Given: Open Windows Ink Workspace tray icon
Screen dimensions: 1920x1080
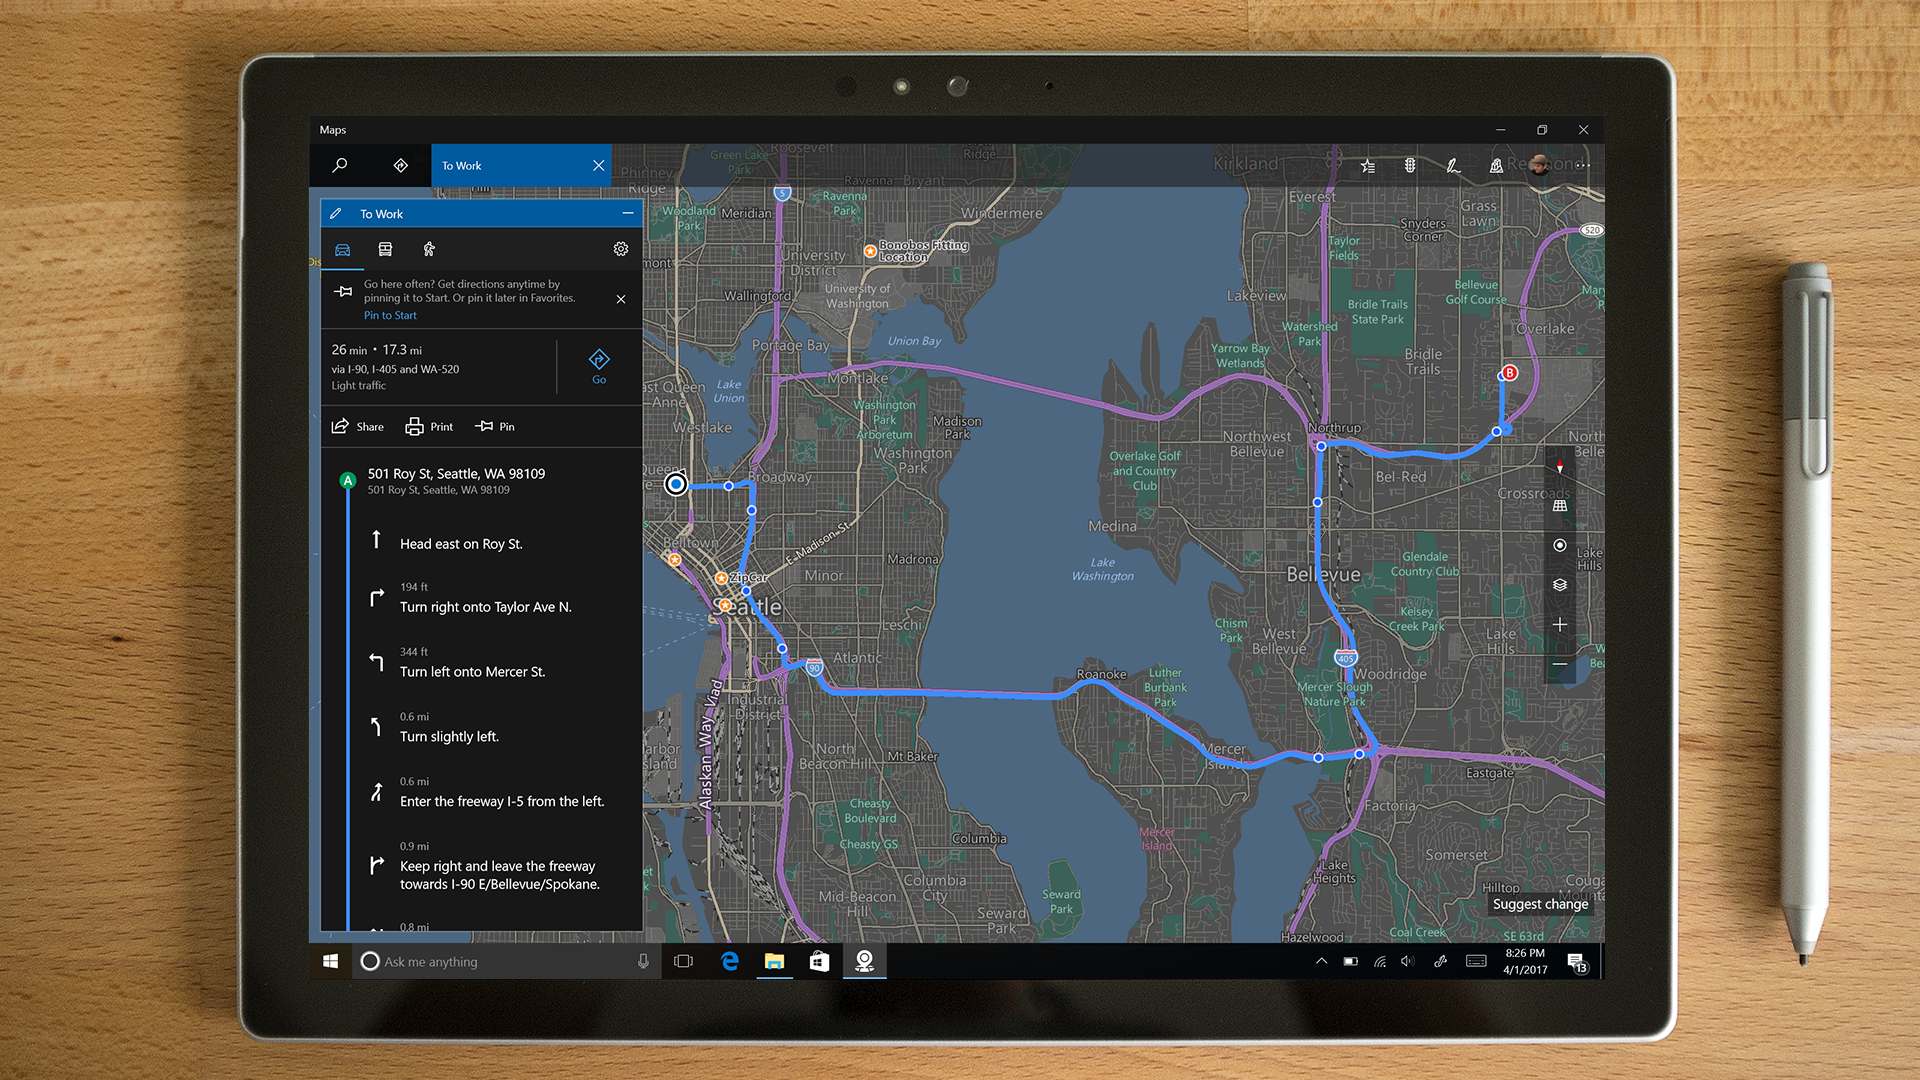Looking at the screenshot, I should 1440,961.
